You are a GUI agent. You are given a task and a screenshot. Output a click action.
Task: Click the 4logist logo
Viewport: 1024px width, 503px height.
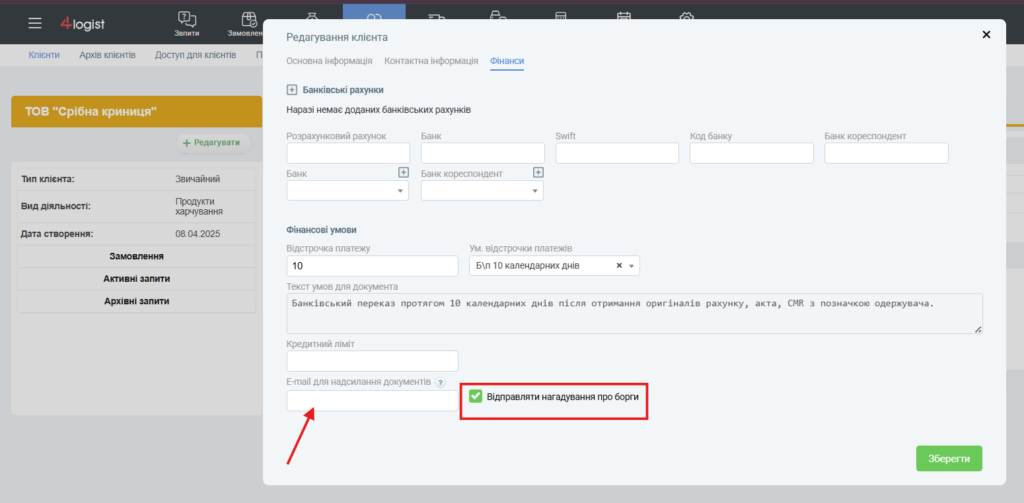point(82,24)
